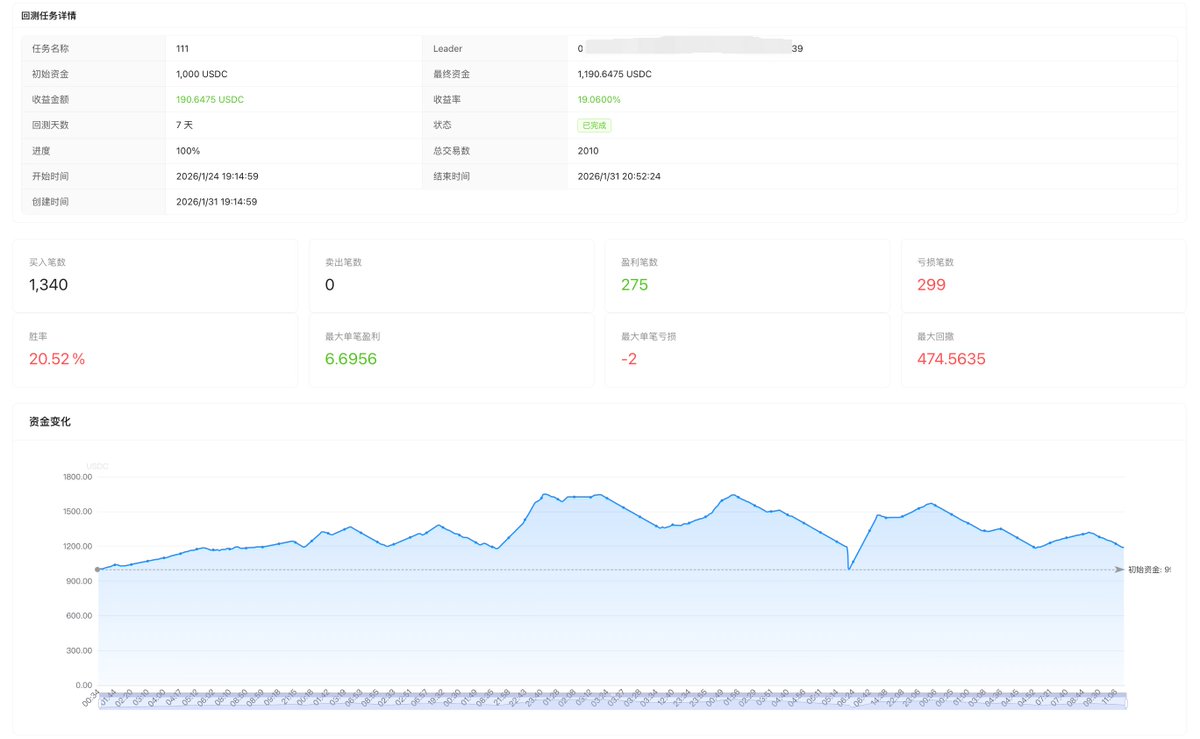This screenshot has height=739, width=1200.
Task: Click the task name value 111
Action: (182, 48)
